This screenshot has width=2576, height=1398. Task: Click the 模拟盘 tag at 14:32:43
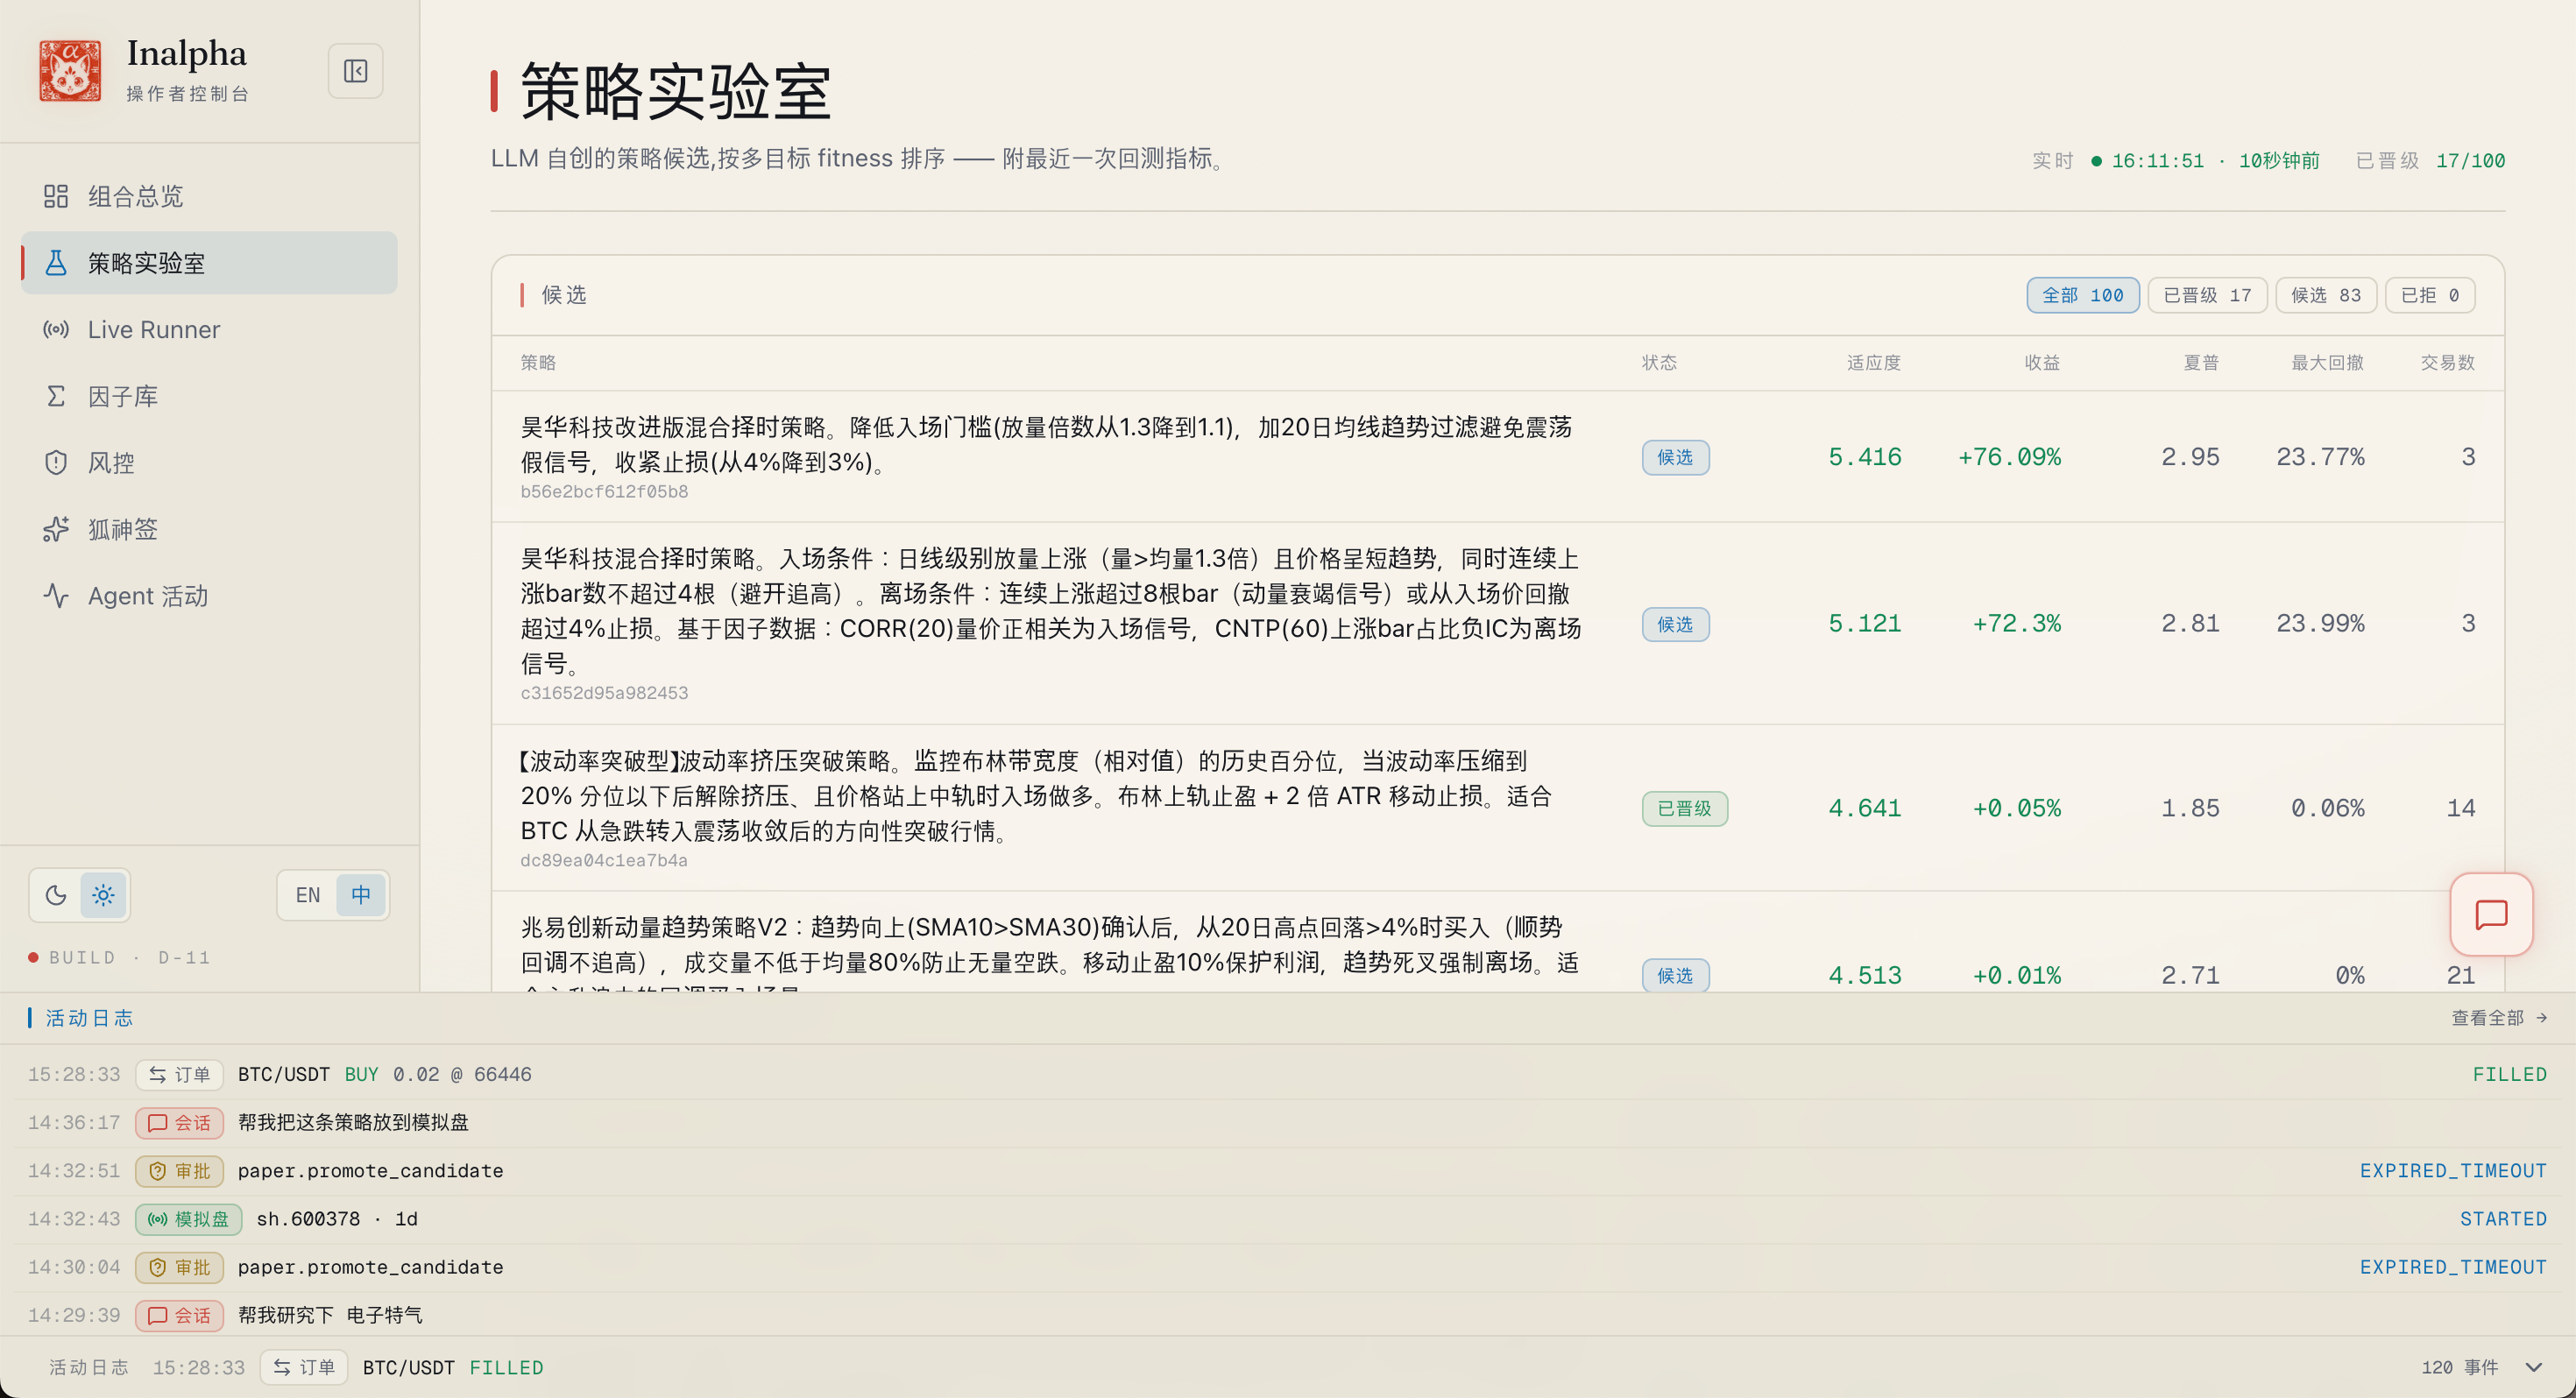pyautogui.click(x=189, y=1219)
